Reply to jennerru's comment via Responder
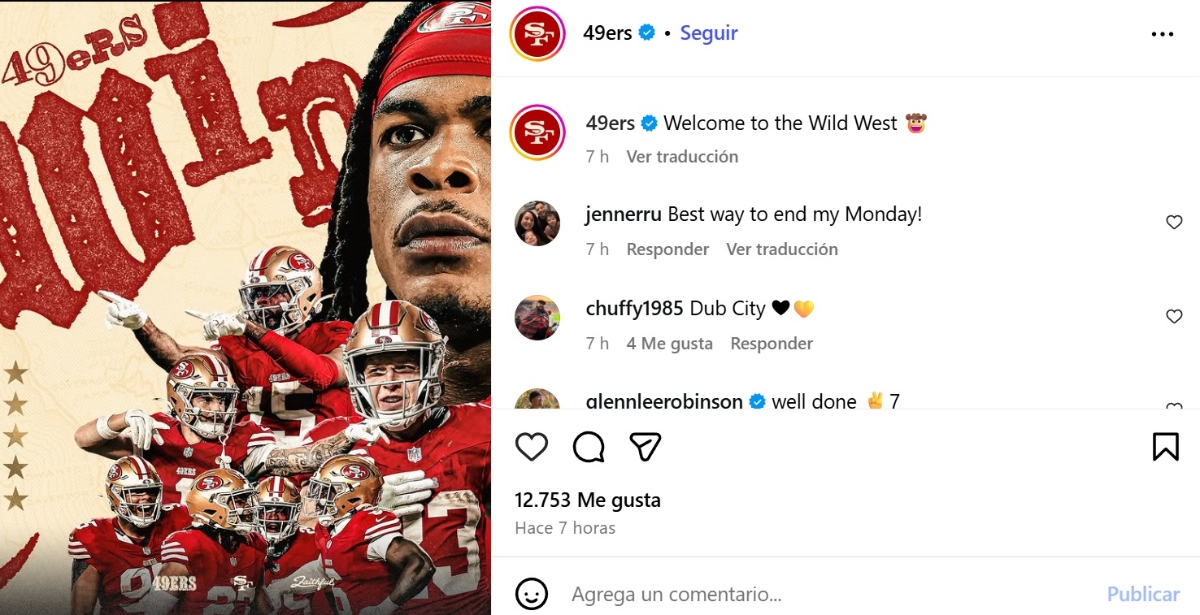 (x=668, y=249)
